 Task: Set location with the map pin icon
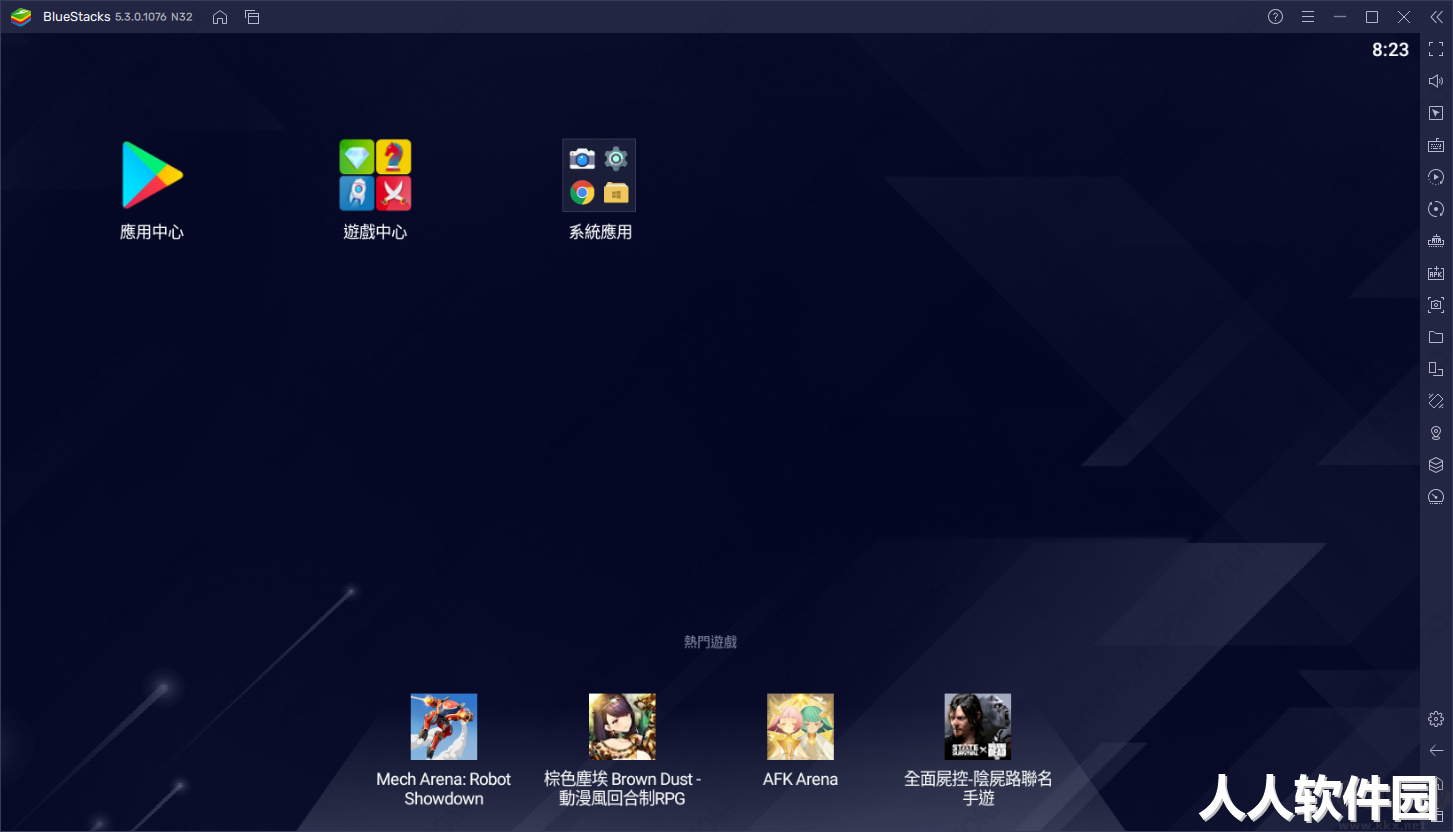(1436, 433)
